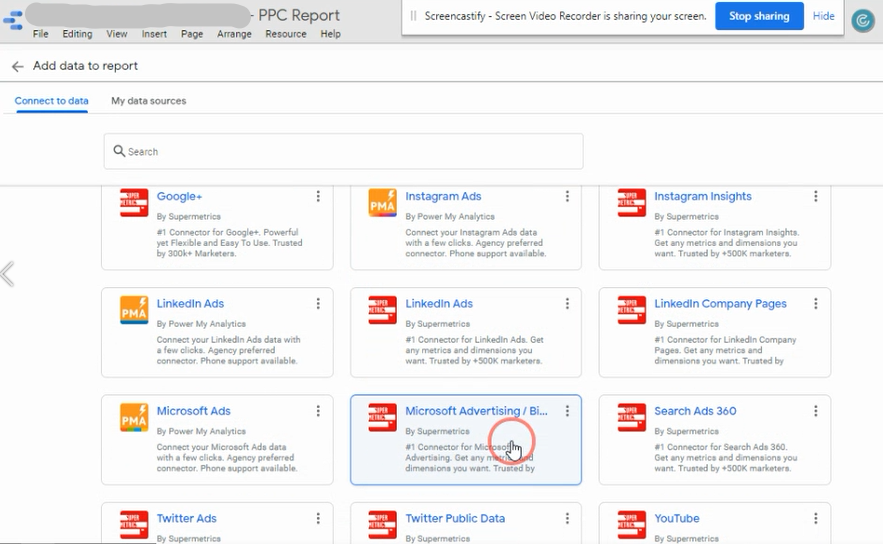Open more options for Microsoft Ads
883x544 pixels.
318,411
